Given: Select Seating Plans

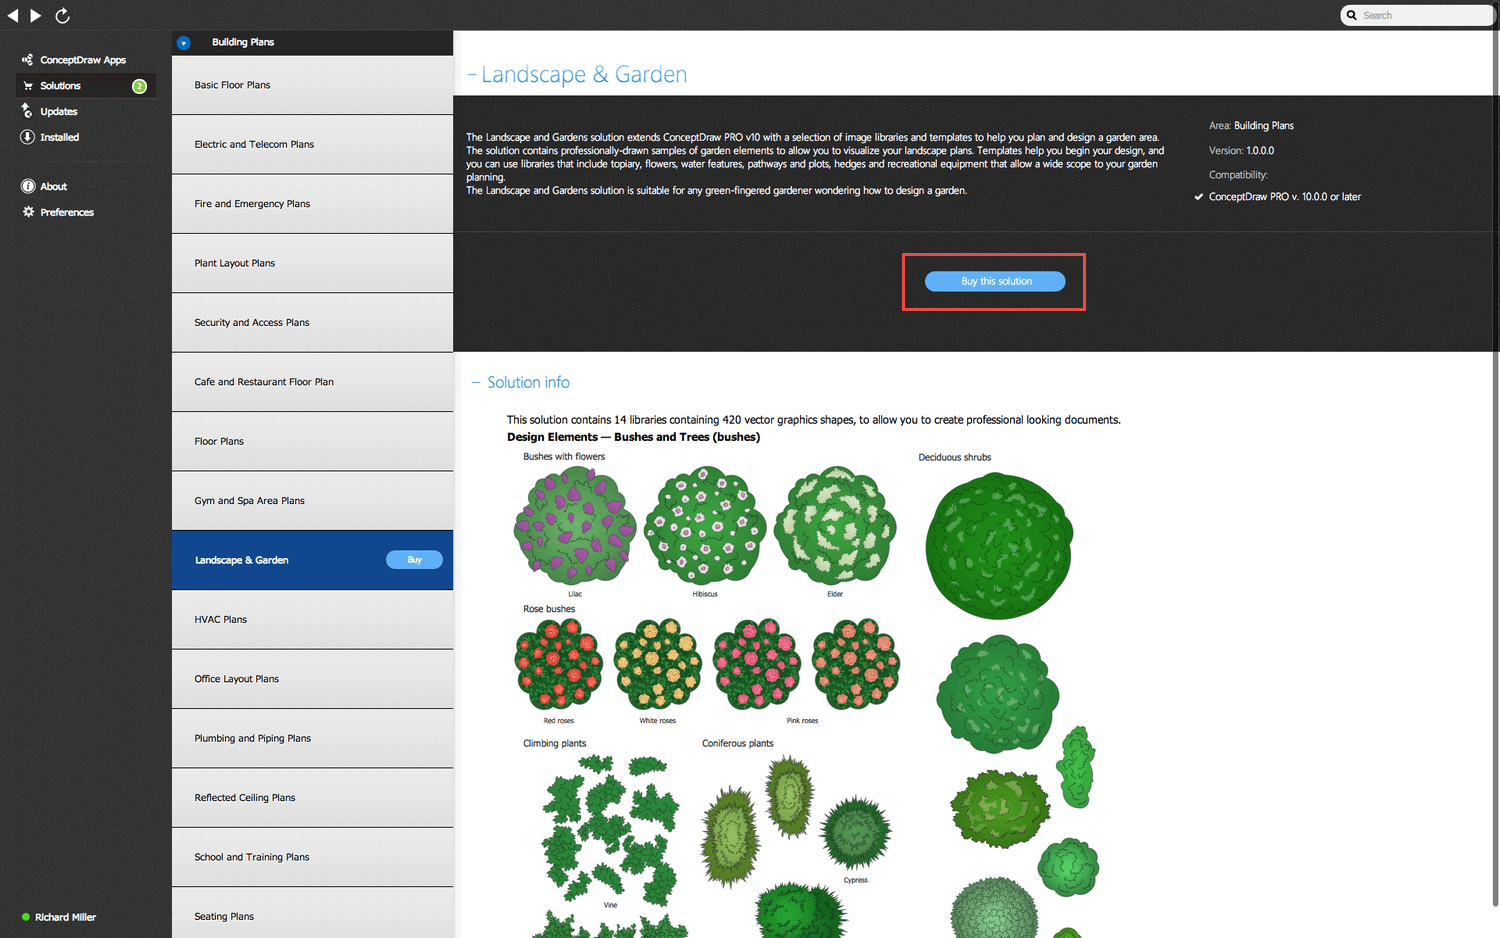Looking at the screenshot, I should [x=312, y=913].
